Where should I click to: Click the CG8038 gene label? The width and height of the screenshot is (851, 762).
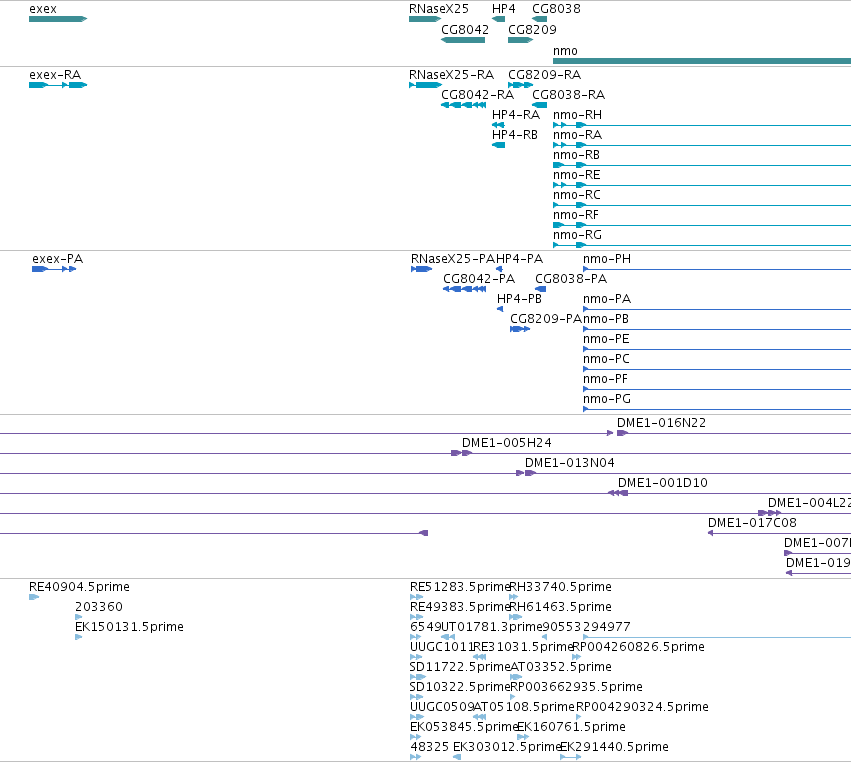click(x=556, y=9)
